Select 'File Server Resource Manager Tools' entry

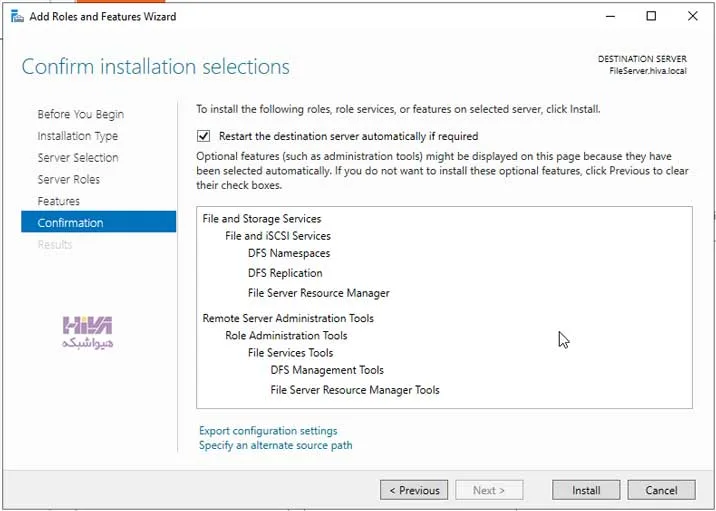(x=355, y=390)
